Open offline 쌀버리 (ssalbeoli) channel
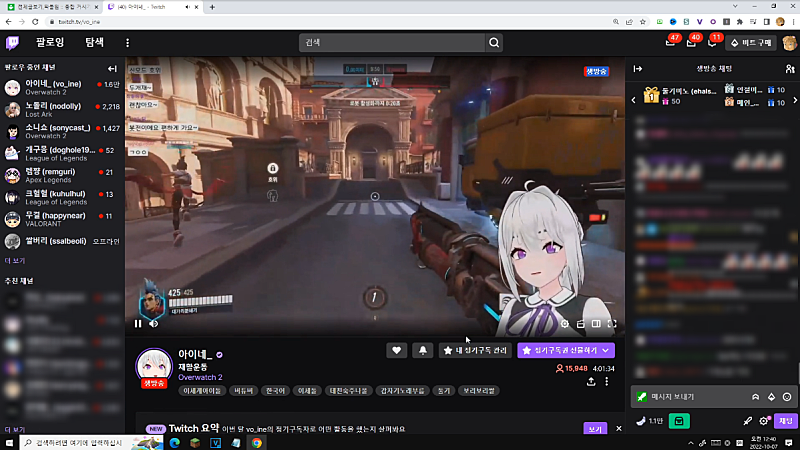 pos(62,241)
